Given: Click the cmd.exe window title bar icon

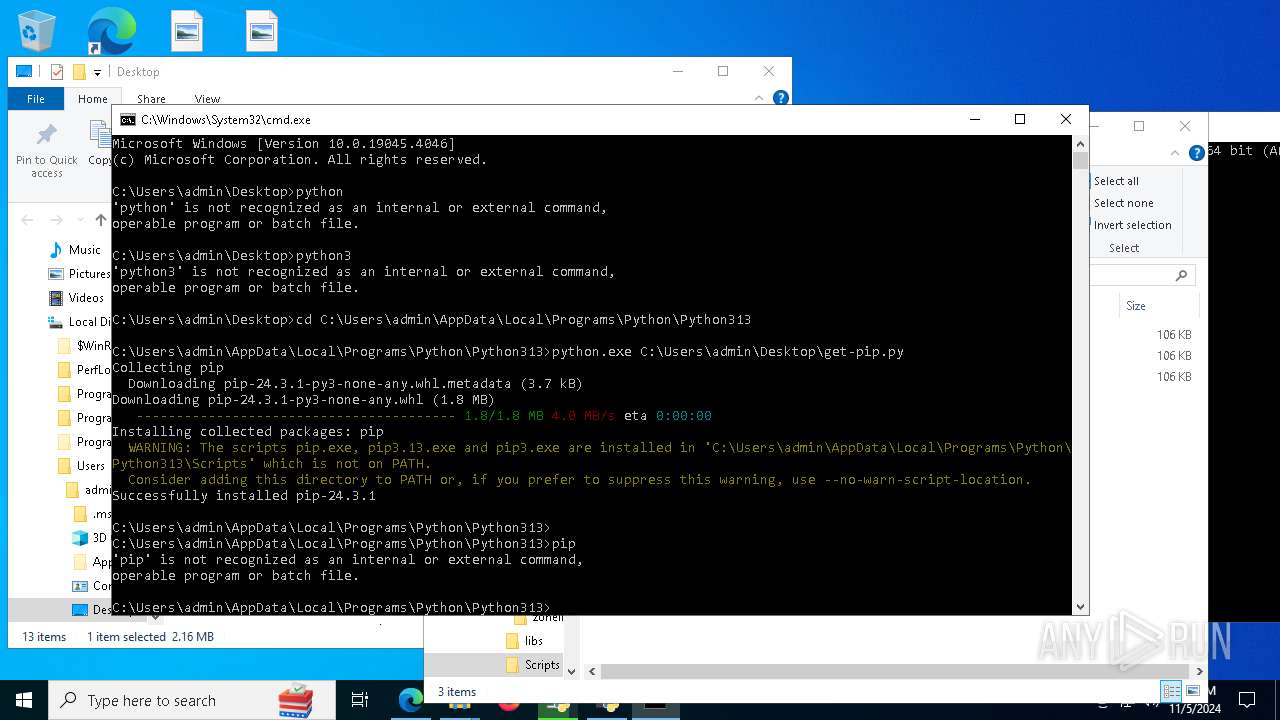Looking at the screenshot, I should coord(127,120).
